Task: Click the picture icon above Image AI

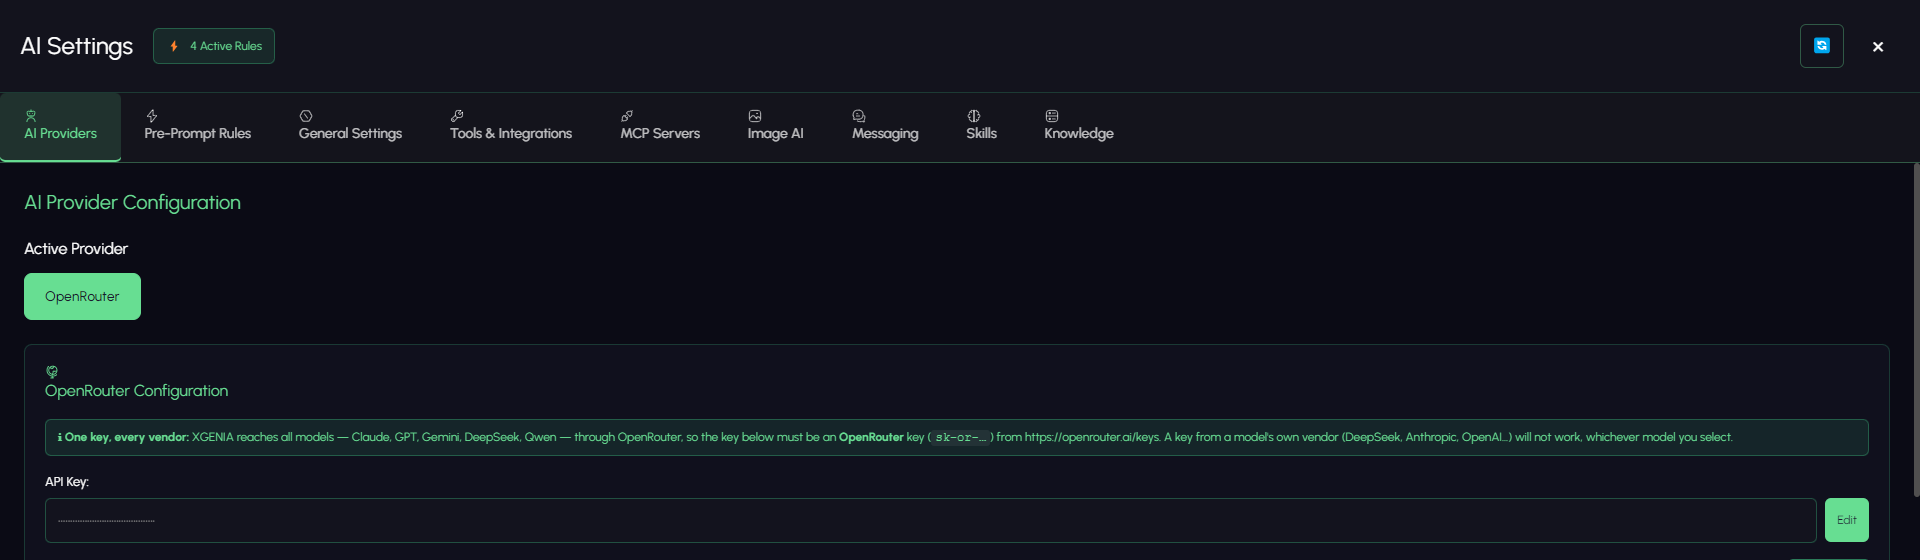Action: pos(755,116)
